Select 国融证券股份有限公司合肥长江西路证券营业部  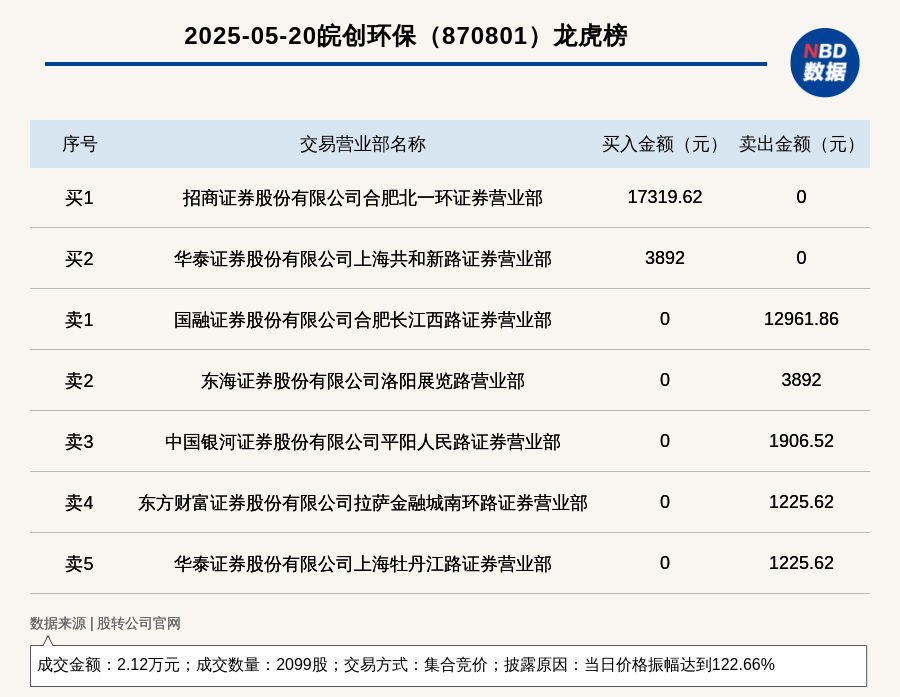tap(363, 320)
